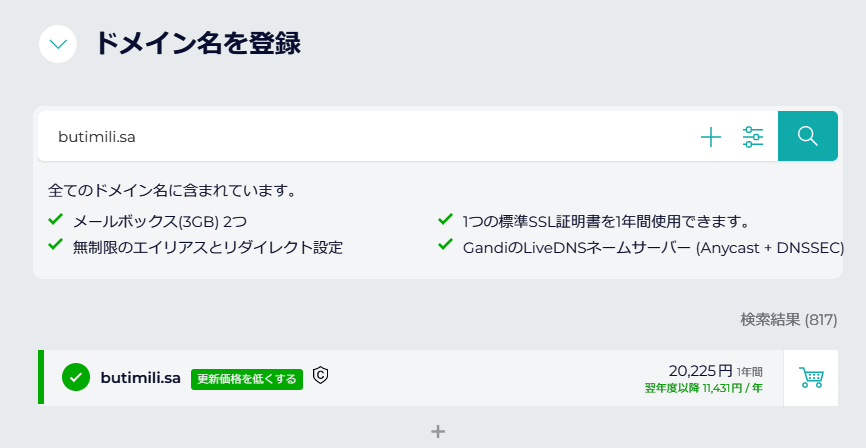Click the 翌年度以降 11,431円/年 renewal price
The width and height of the screenshot is (866, 448).
[x=704, y=388]
